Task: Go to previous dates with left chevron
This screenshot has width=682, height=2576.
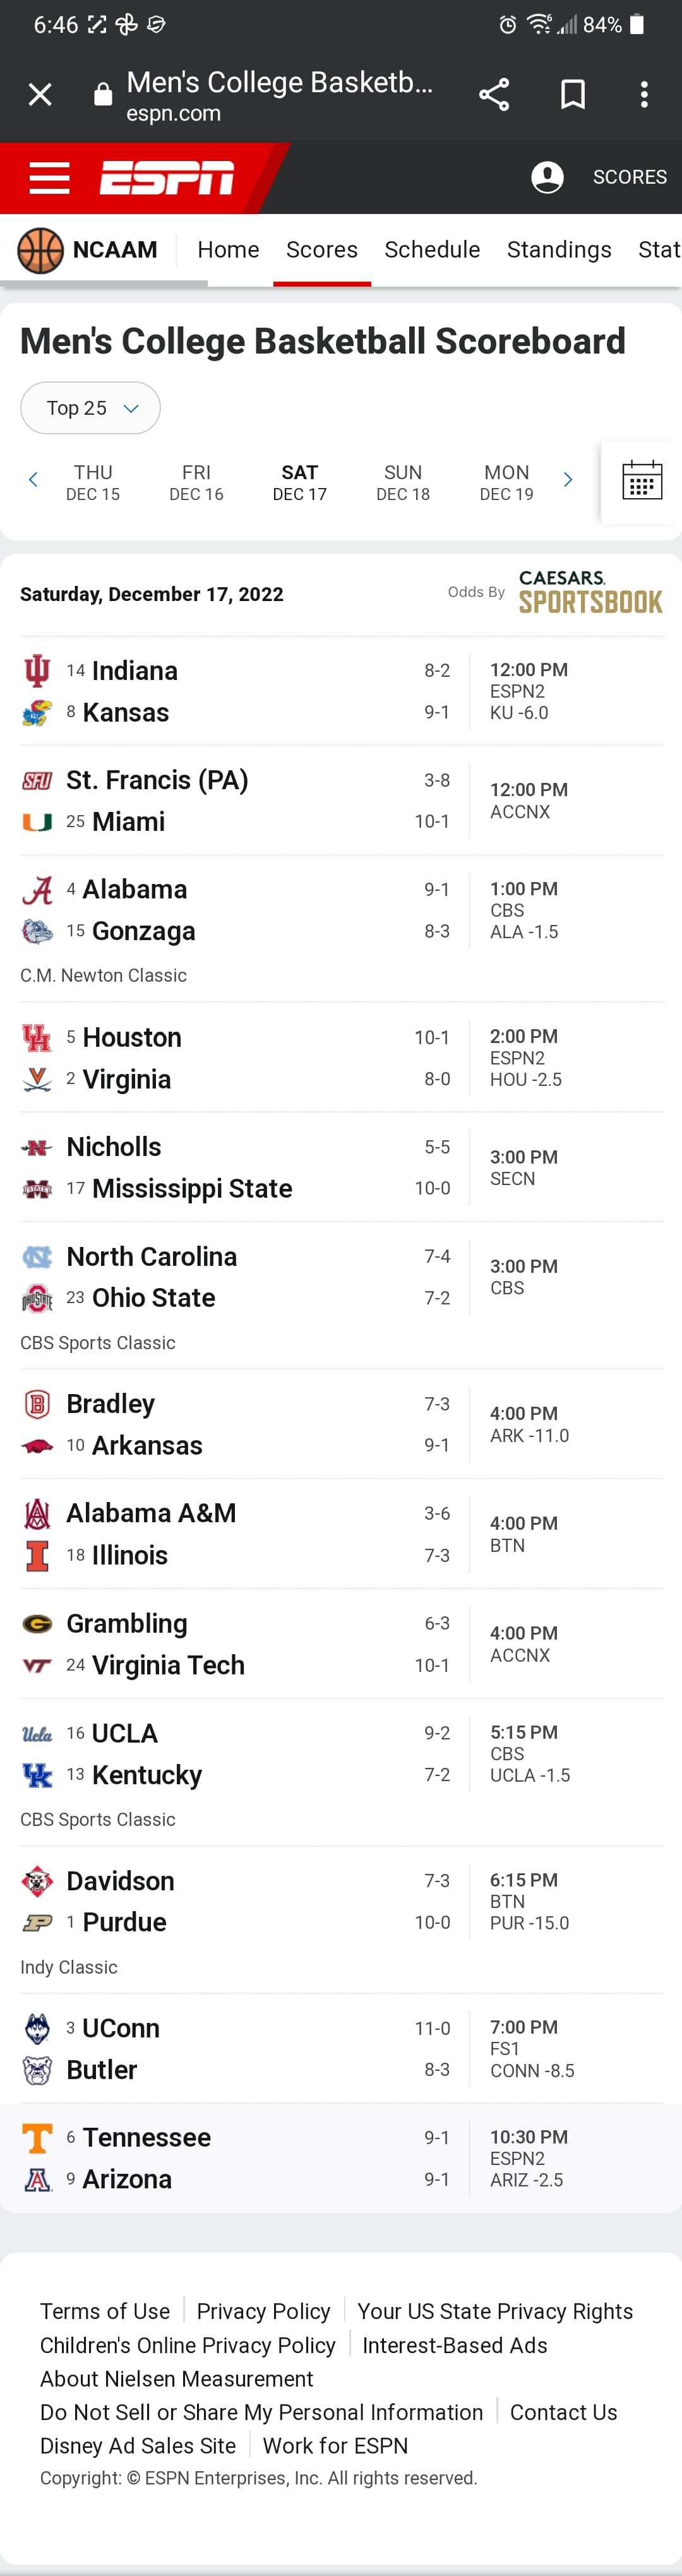Action: click(33, 480)
